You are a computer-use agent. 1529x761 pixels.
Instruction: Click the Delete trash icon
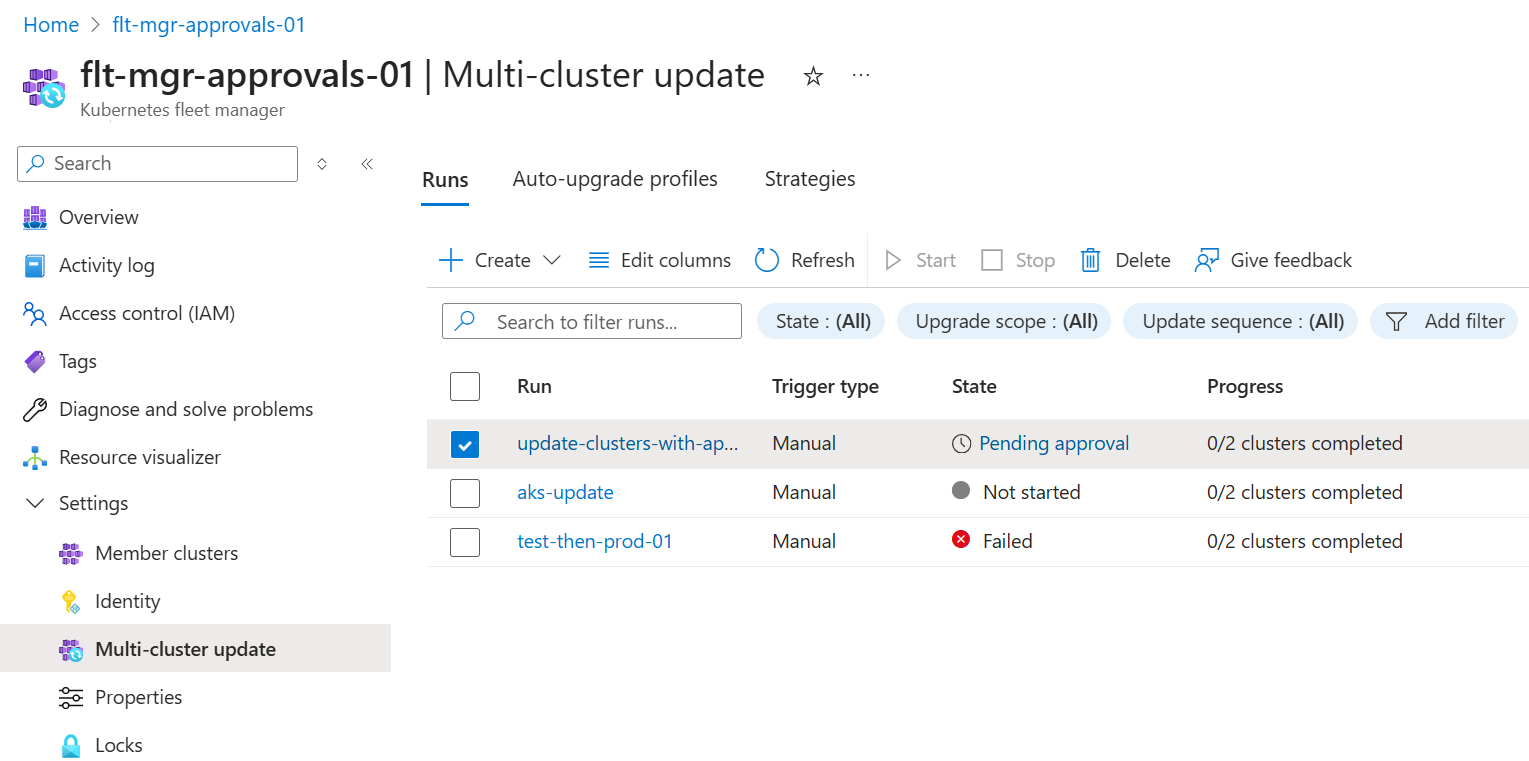(1090, 260)
